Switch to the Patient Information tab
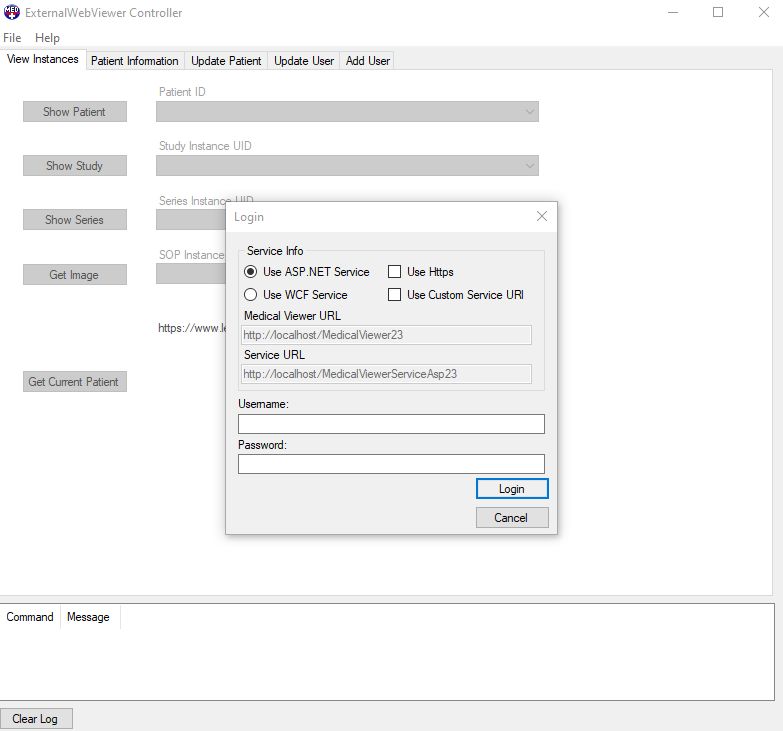 pos(135,61)
